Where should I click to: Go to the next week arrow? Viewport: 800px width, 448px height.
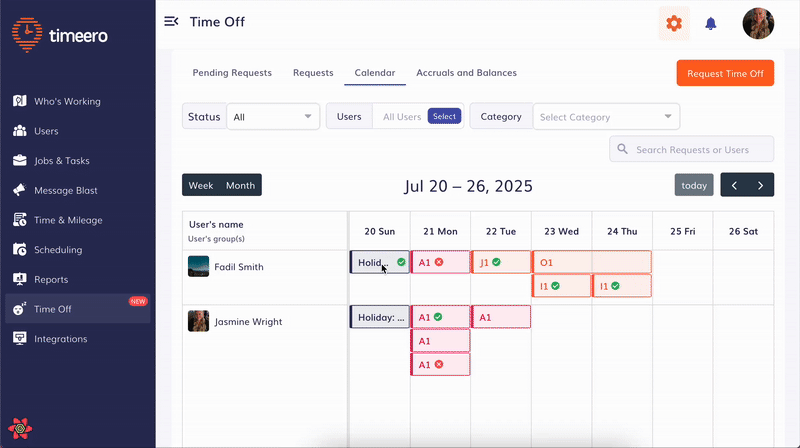coord(761,185)
